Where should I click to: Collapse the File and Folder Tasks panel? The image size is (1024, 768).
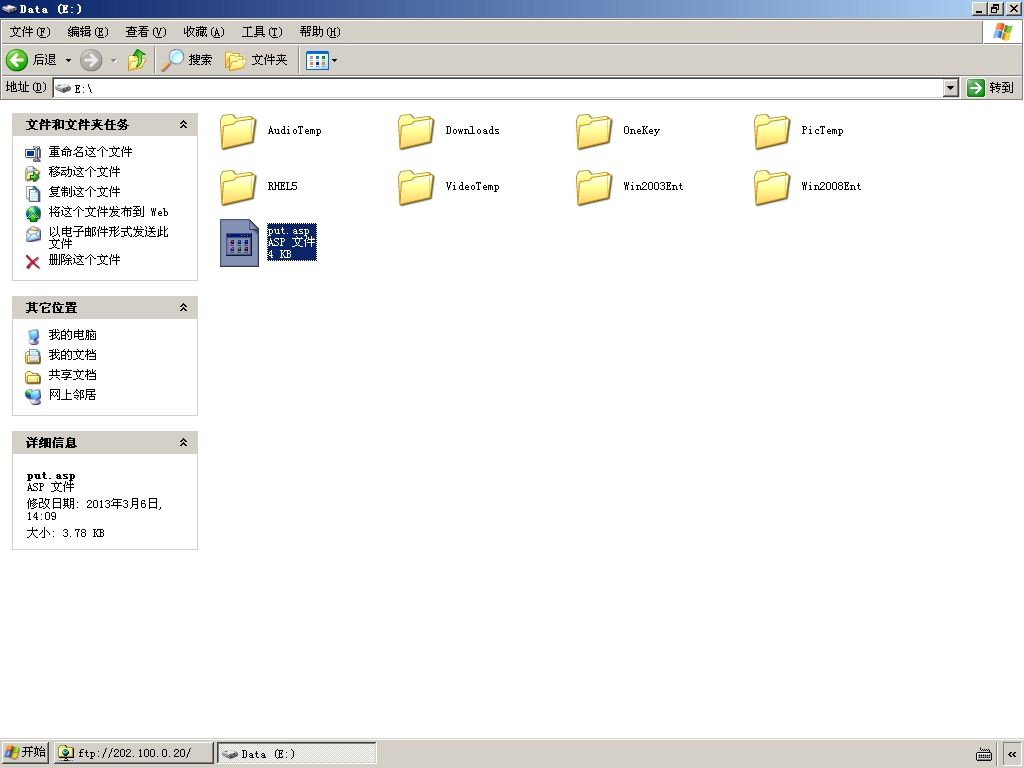point(184,124)
